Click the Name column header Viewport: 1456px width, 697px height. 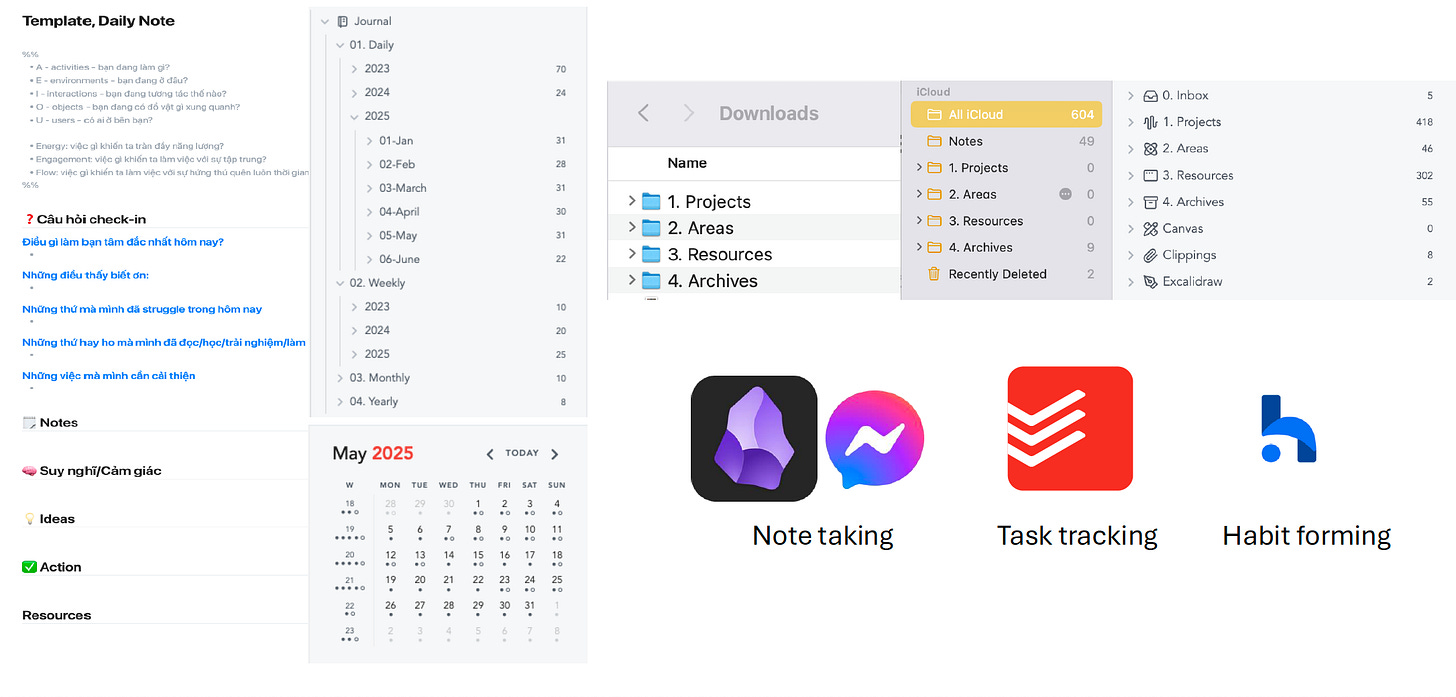(x=687, y=163)
